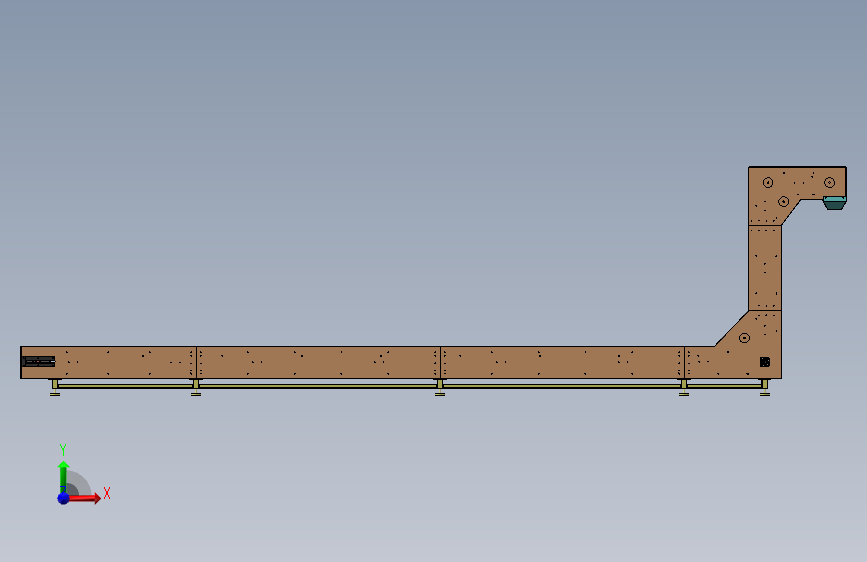Select the leftmost support foot under the conveyor
The image size is (867, 562).
click(x=55, y=388)
